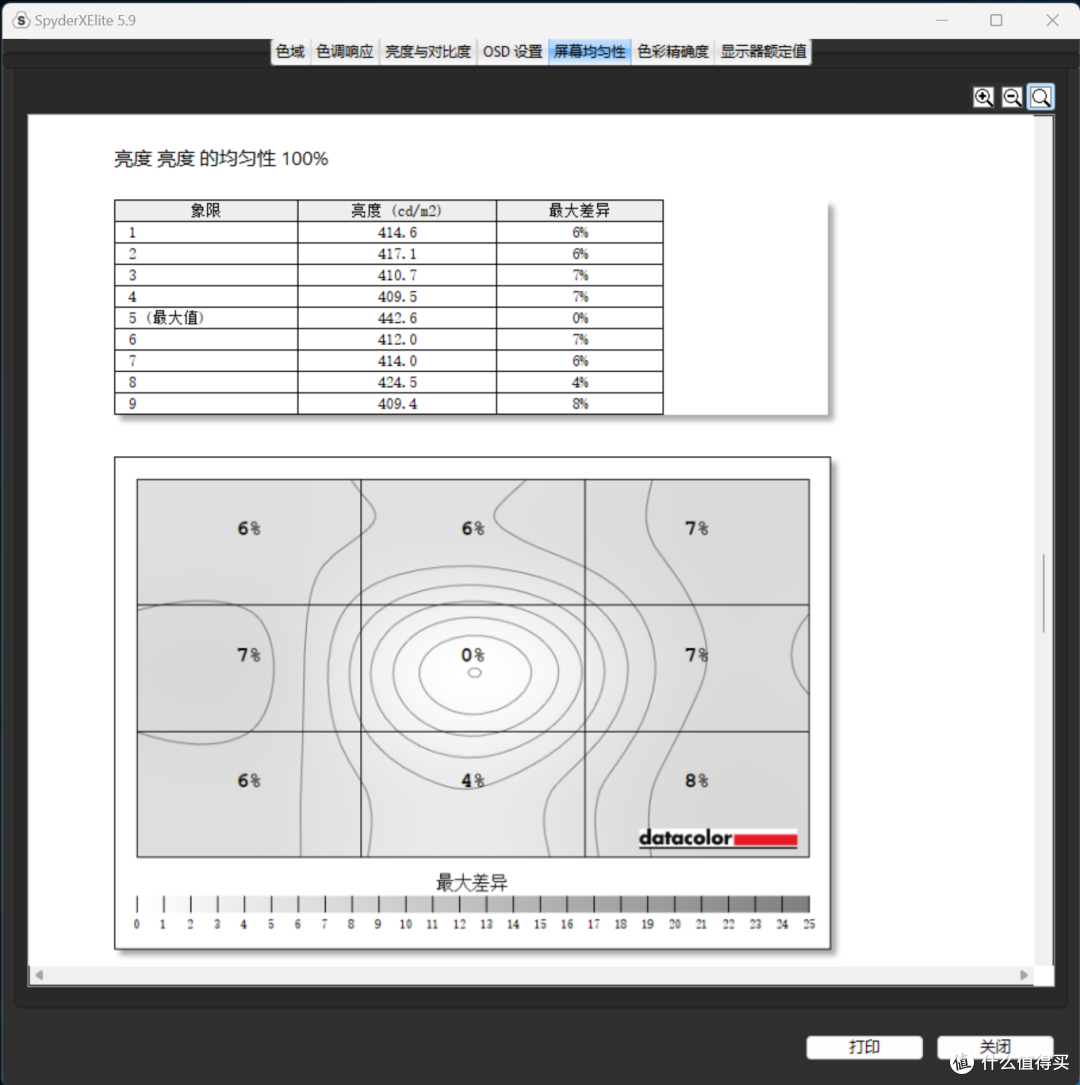Click the 409.5 brightness value
The height and width of the screenshot is (1085, 1080).
tap(397, 297)
